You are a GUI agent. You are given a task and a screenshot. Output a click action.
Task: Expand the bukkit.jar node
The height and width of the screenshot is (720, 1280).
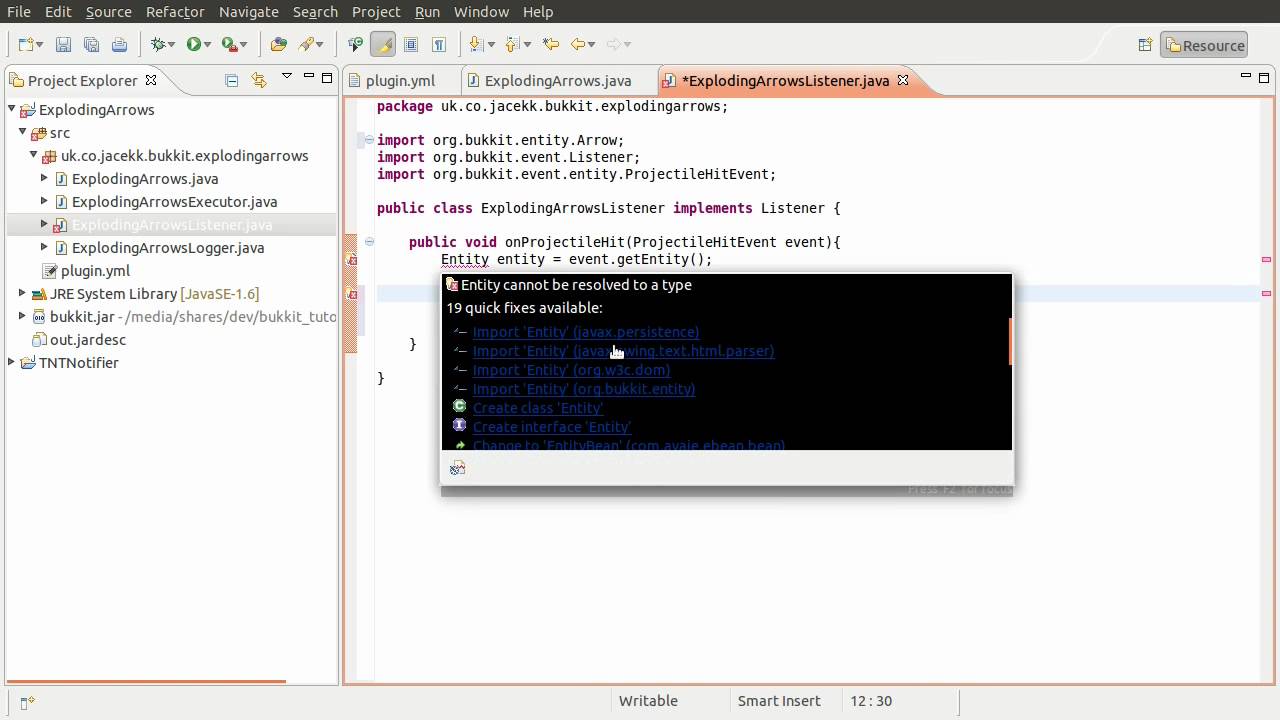22,316
